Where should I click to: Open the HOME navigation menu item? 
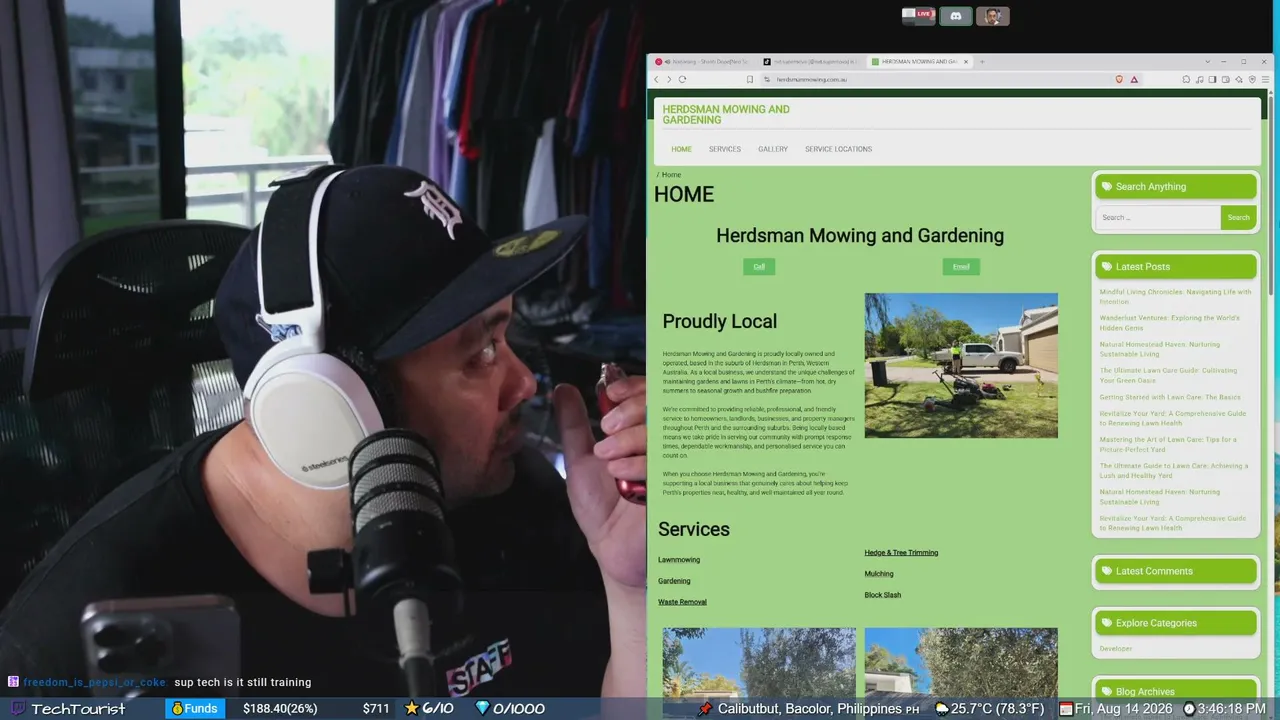click(x=681, y=149)
